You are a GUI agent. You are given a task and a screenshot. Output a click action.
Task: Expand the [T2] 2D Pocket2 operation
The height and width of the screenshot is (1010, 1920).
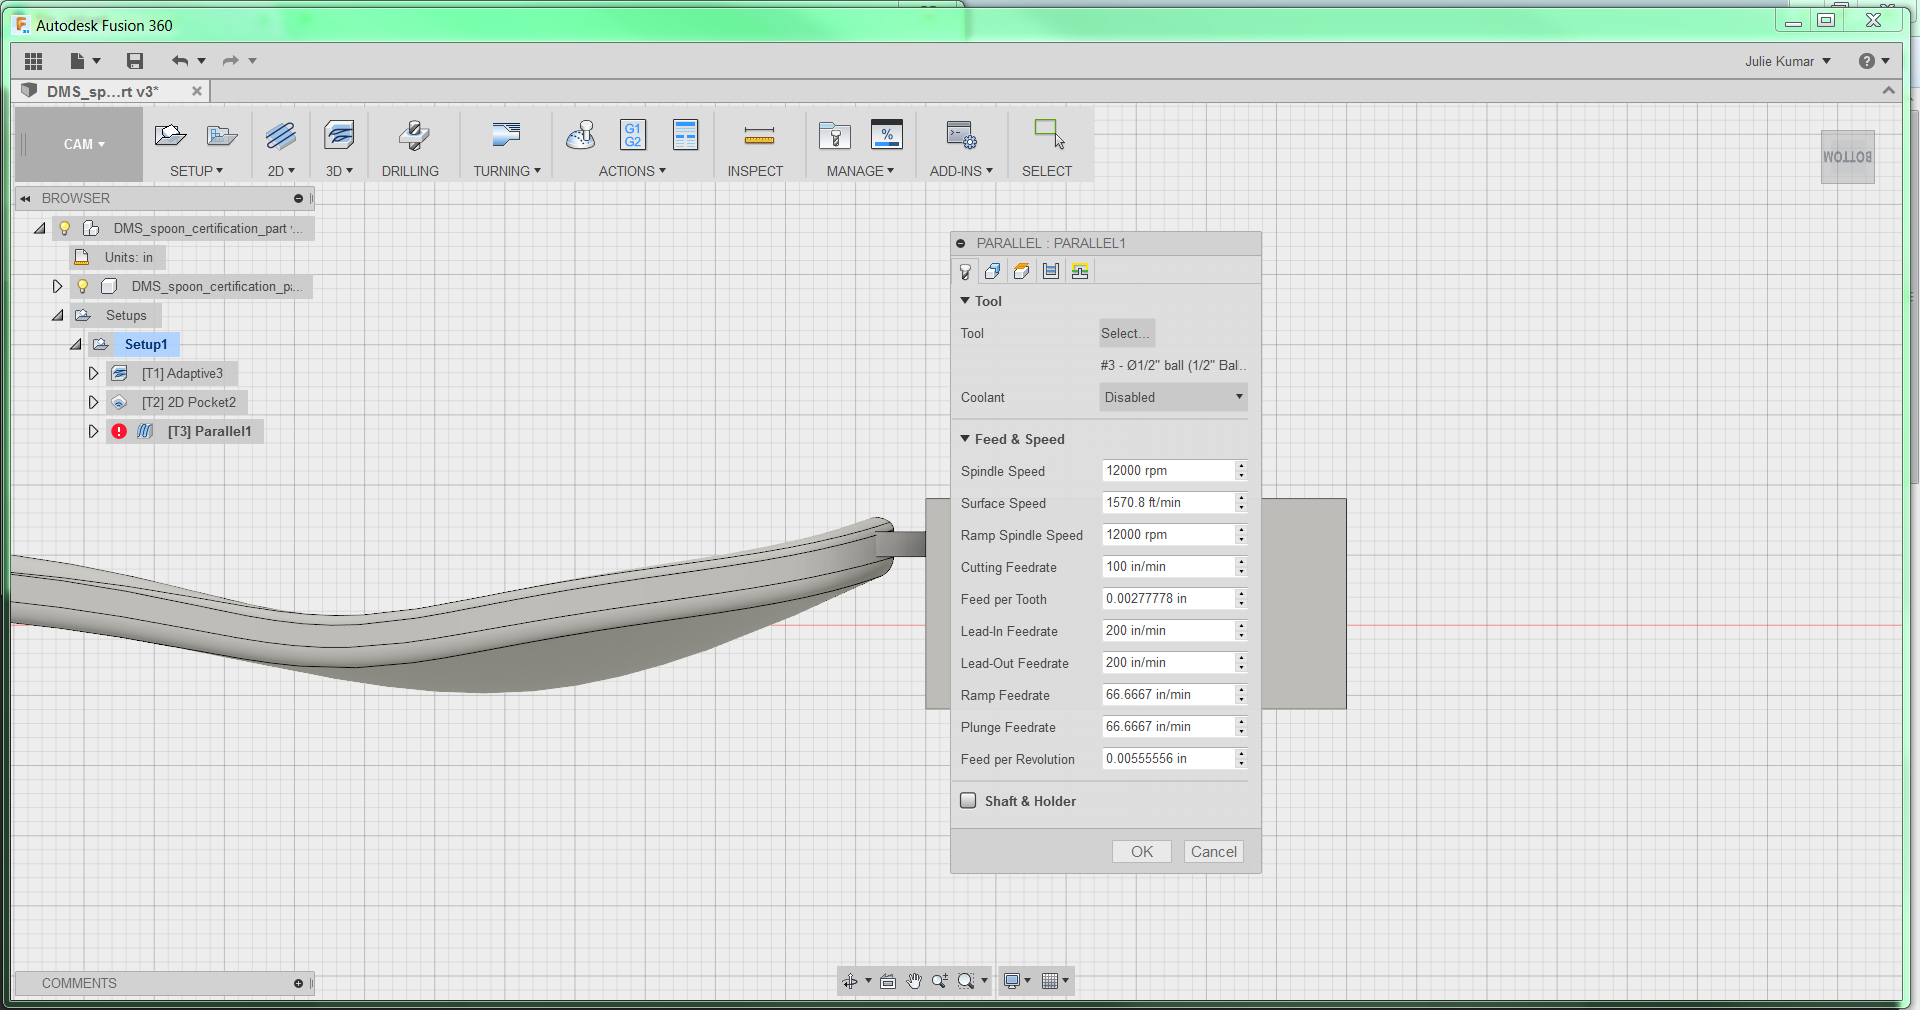[93, 402]
